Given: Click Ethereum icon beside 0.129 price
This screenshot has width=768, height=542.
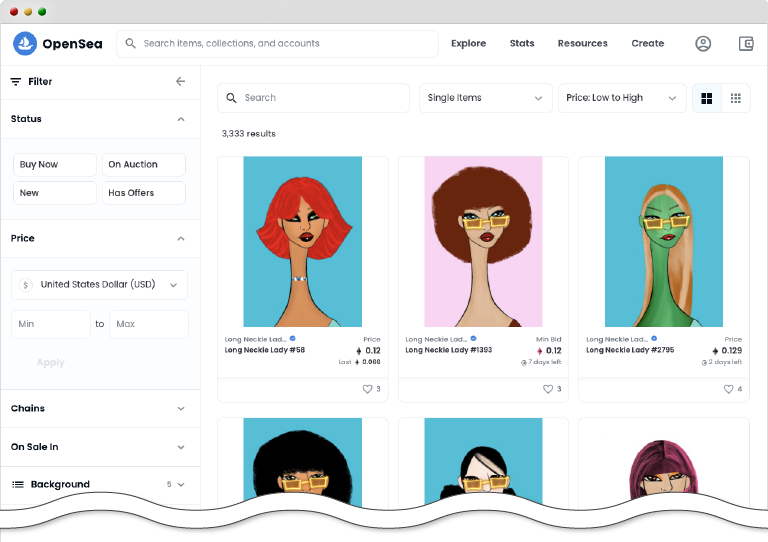Looking at the screenshot, I should [x=715, y=351].
